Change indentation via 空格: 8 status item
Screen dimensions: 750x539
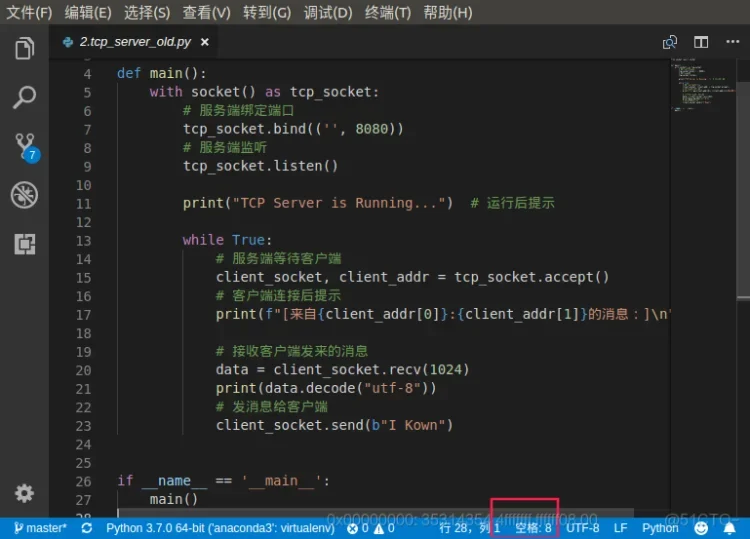(533, 528)
